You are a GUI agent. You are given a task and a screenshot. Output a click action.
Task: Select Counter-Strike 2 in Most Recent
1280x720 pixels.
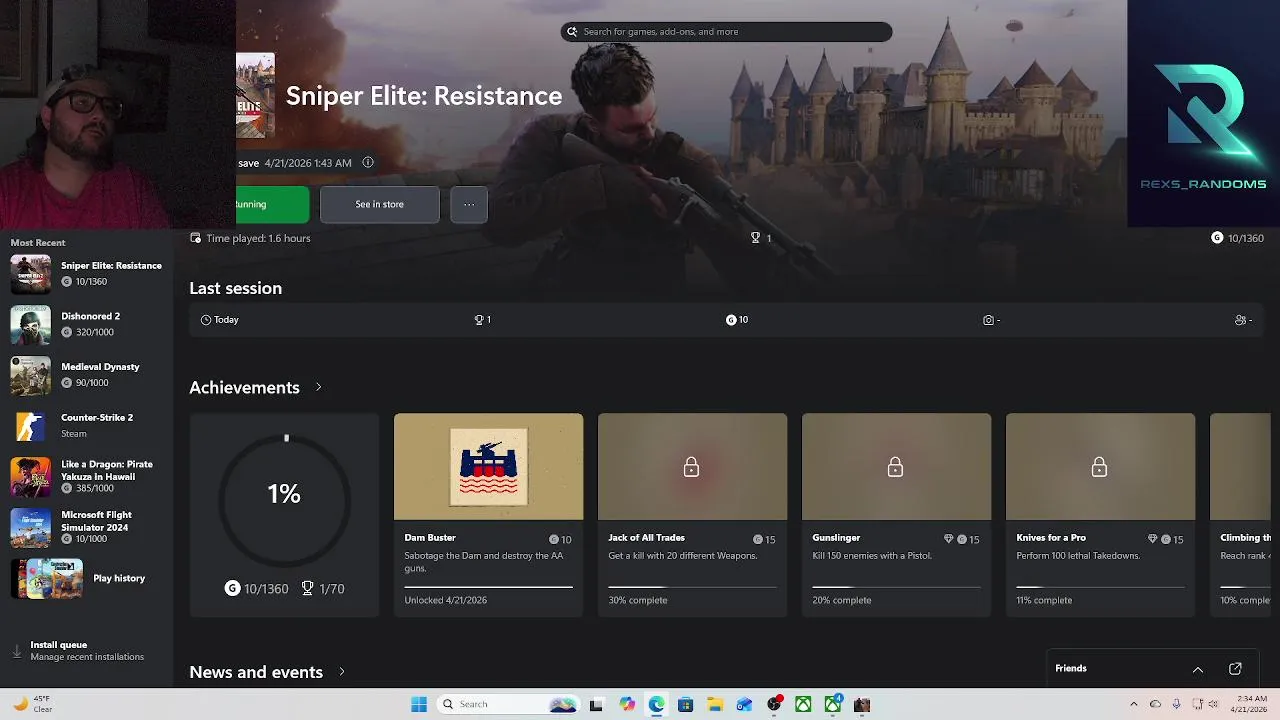click(x=86, y=425)
